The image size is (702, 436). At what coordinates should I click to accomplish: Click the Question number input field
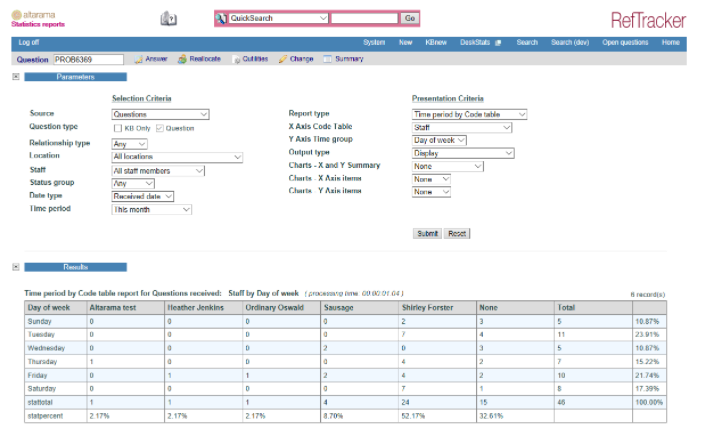point(87,60)
